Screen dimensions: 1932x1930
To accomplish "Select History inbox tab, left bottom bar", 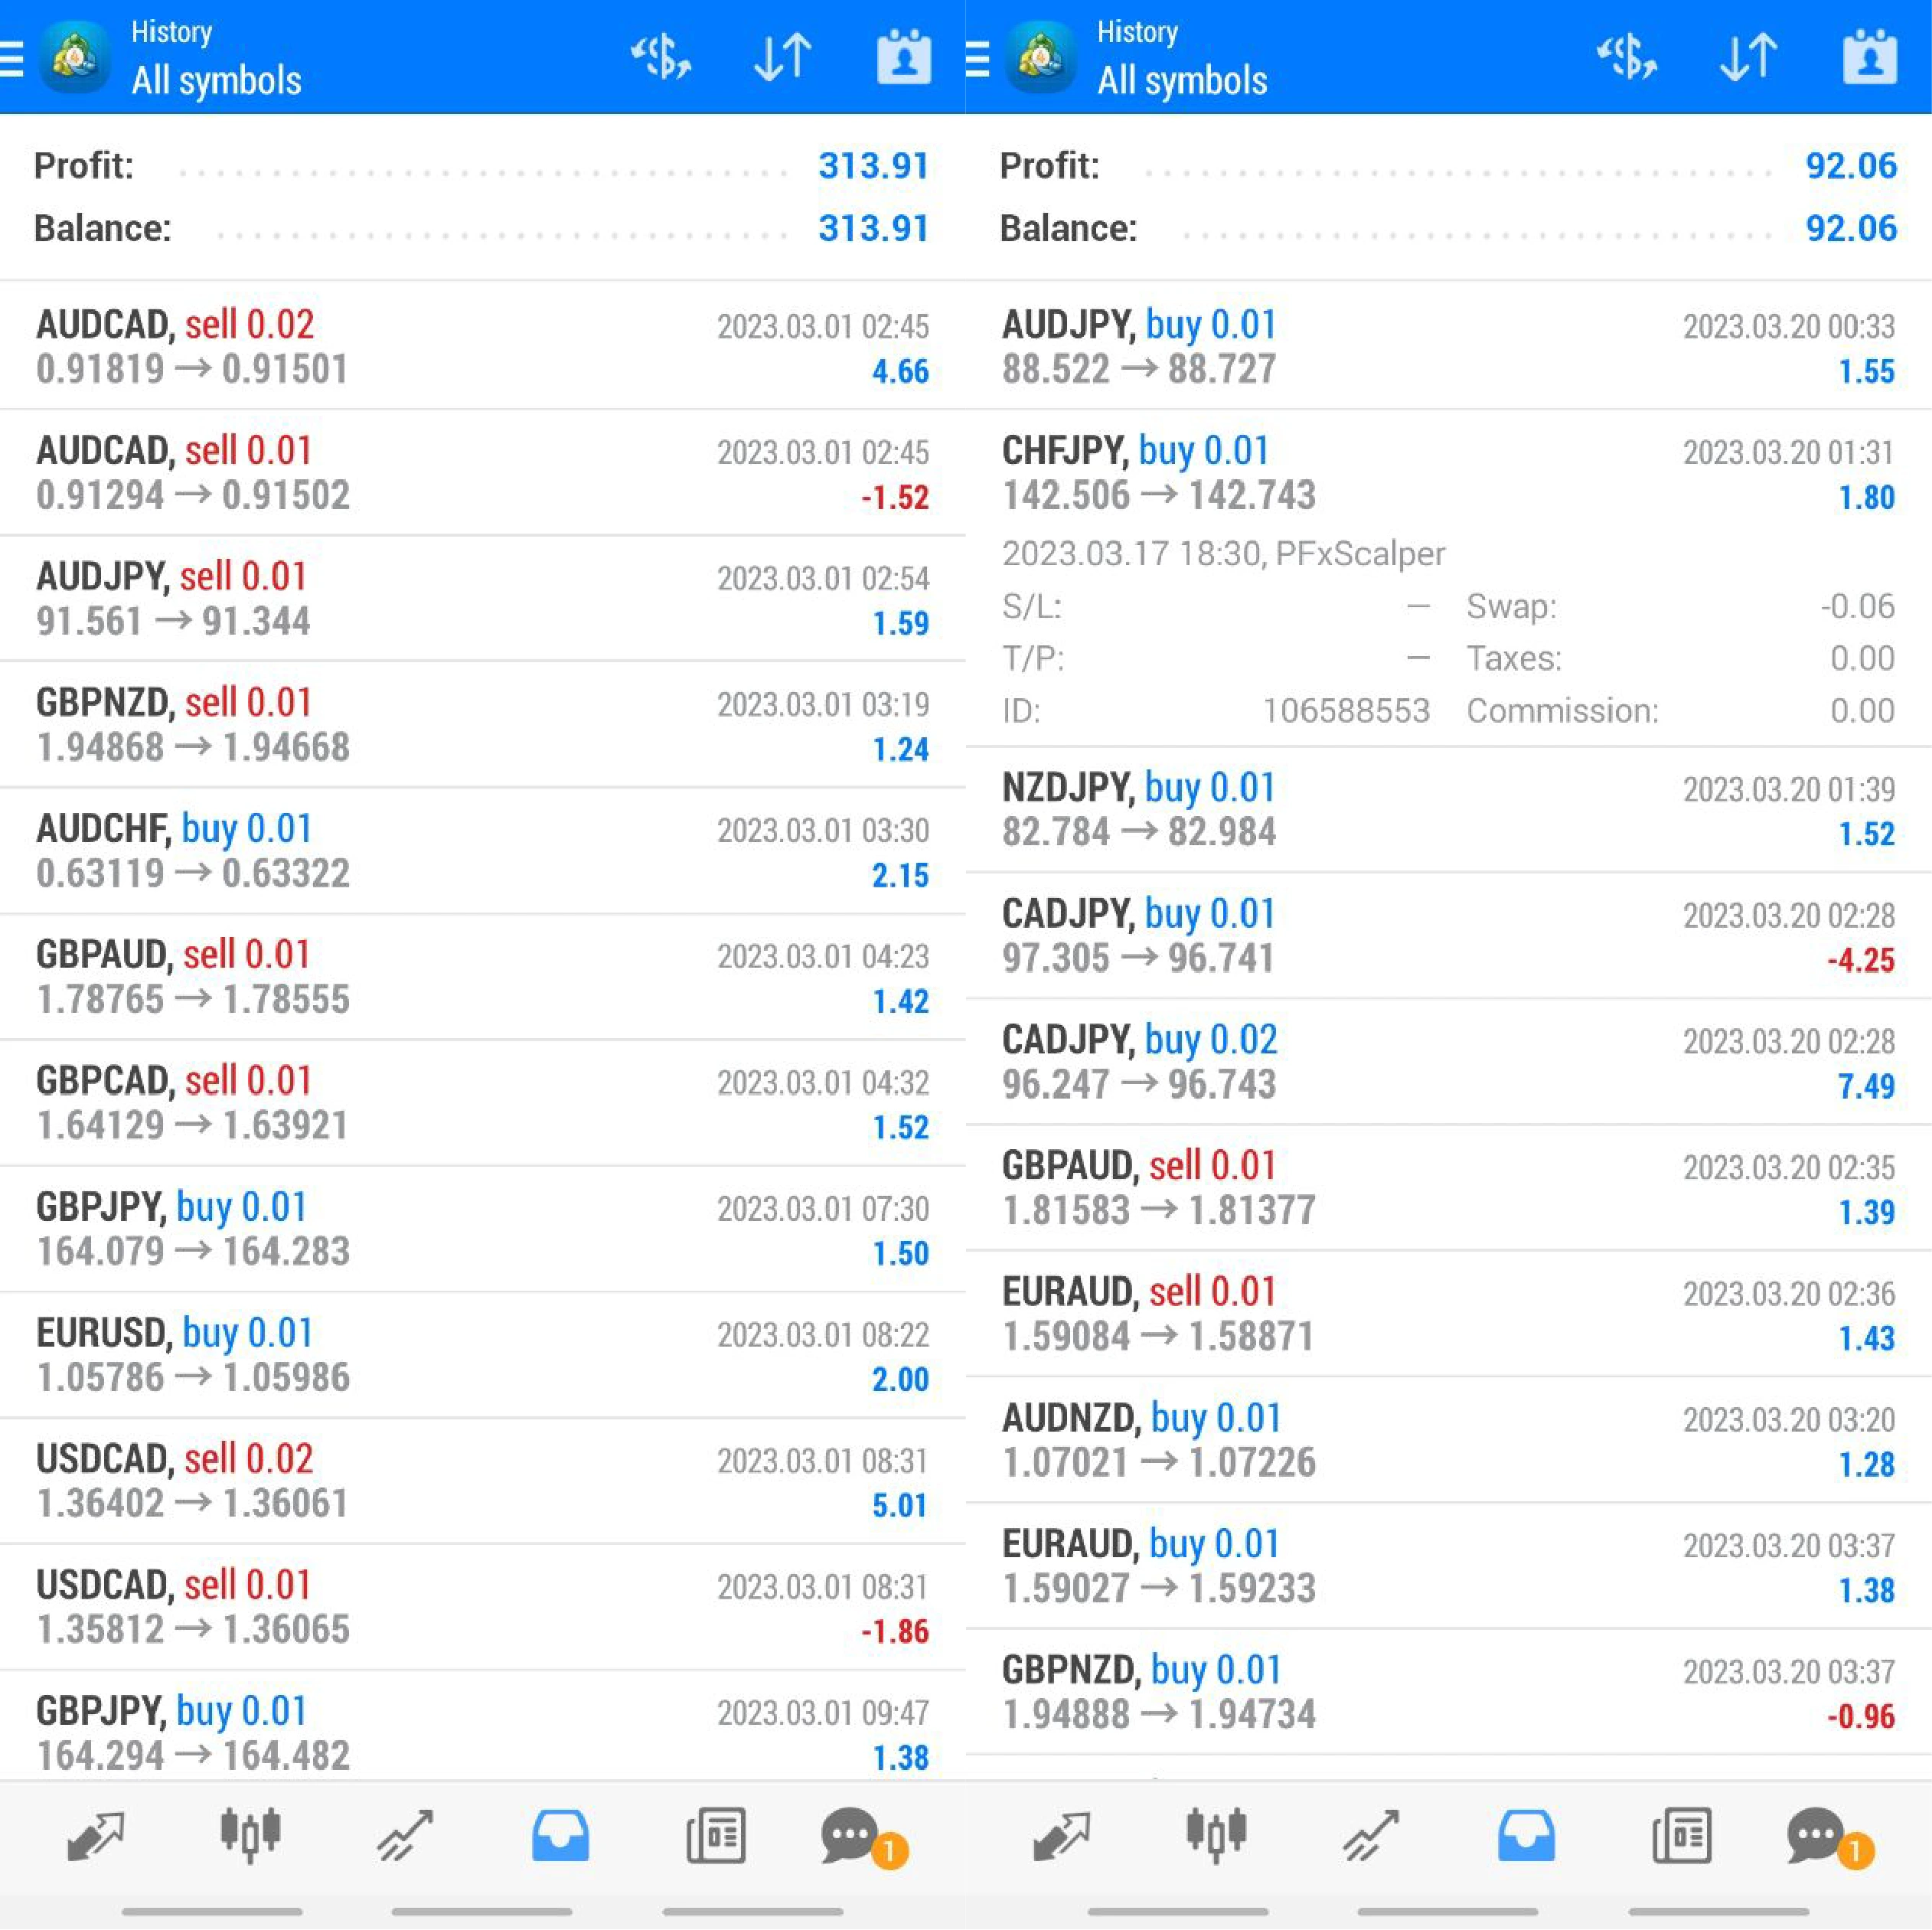I will [x=560, y=1836].
